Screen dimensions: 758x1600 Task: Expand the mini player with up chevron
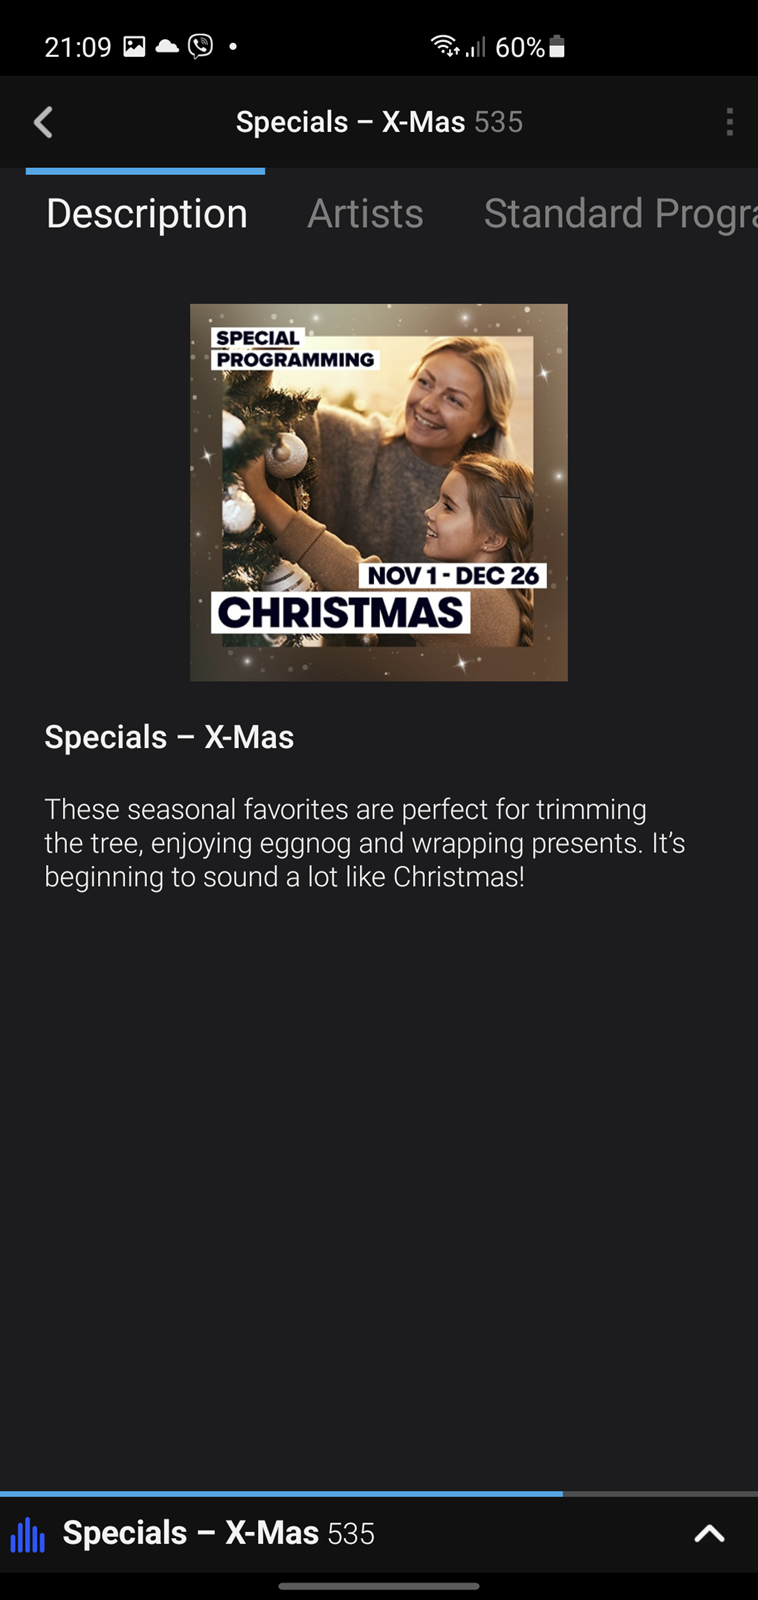point(709,1533)
